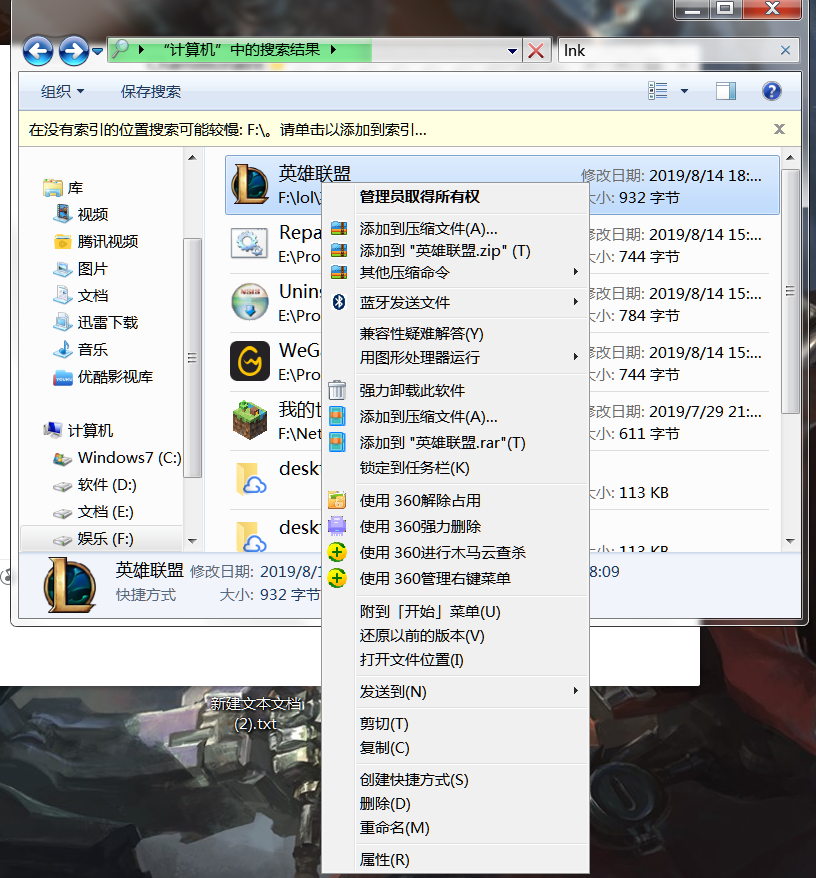Open 优酷影视库 library
The height and width of the screenshot is (878, 816).
103,377
